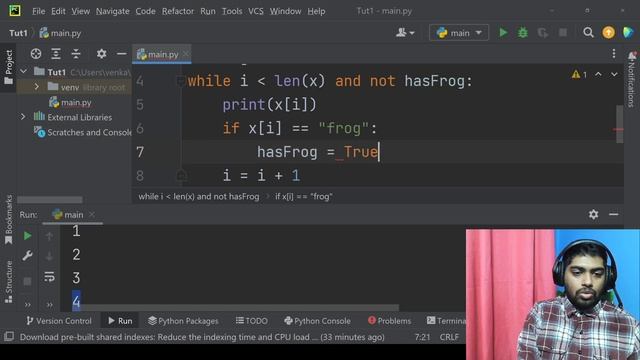This screenshot has height=360, width=640.
Task: Open the Notifications sidebar
Action: 631,80
